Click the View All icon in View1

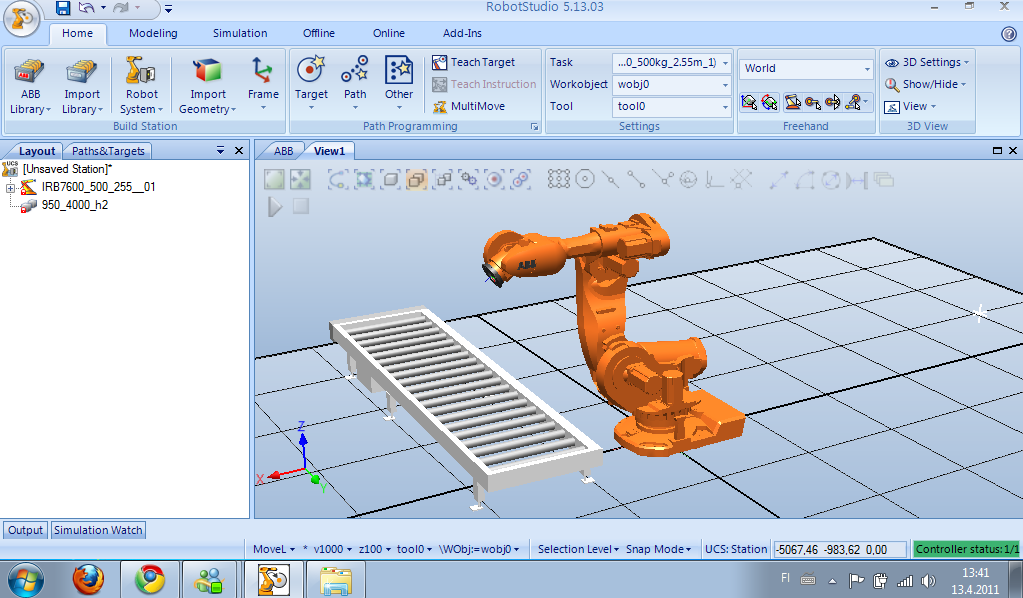tap(274, 179)
